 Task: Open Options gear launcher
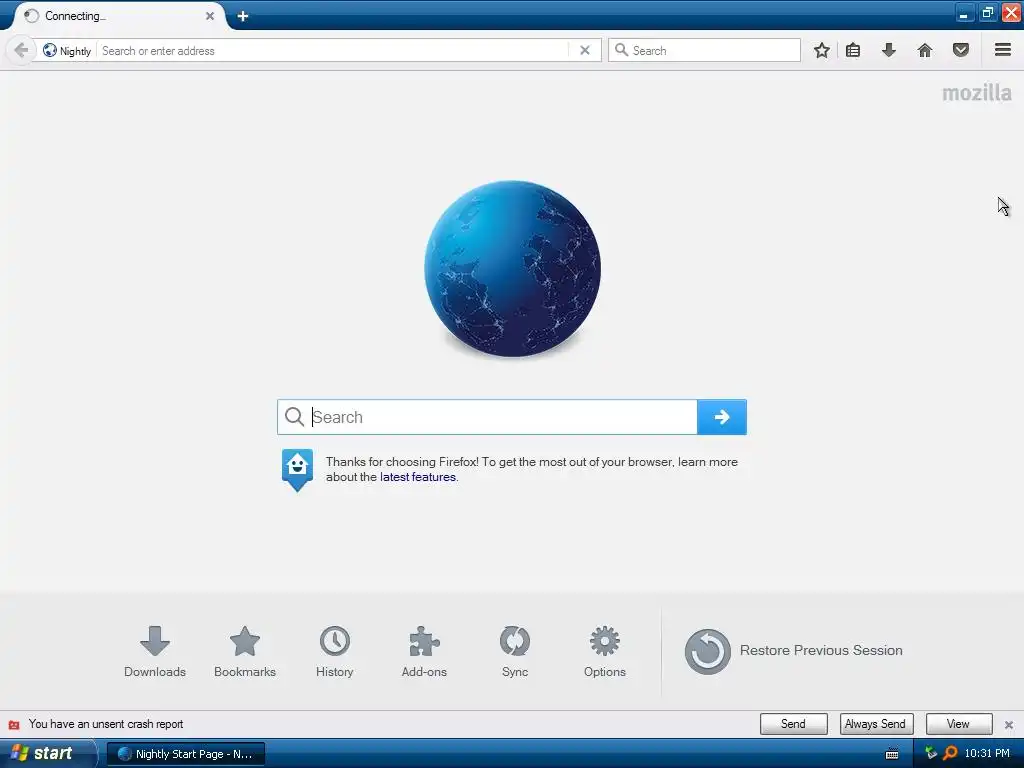[605, 652]
